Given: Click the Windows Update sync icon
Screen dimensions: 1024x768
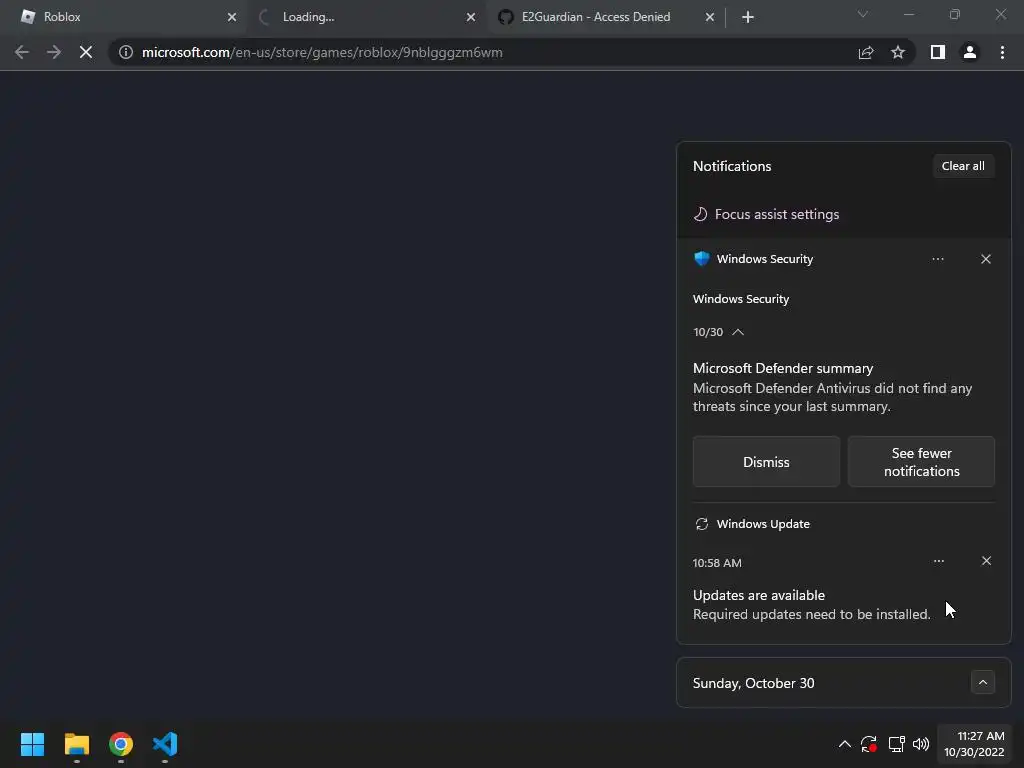Looking at the screenshot, I should (x=701, y=524).
